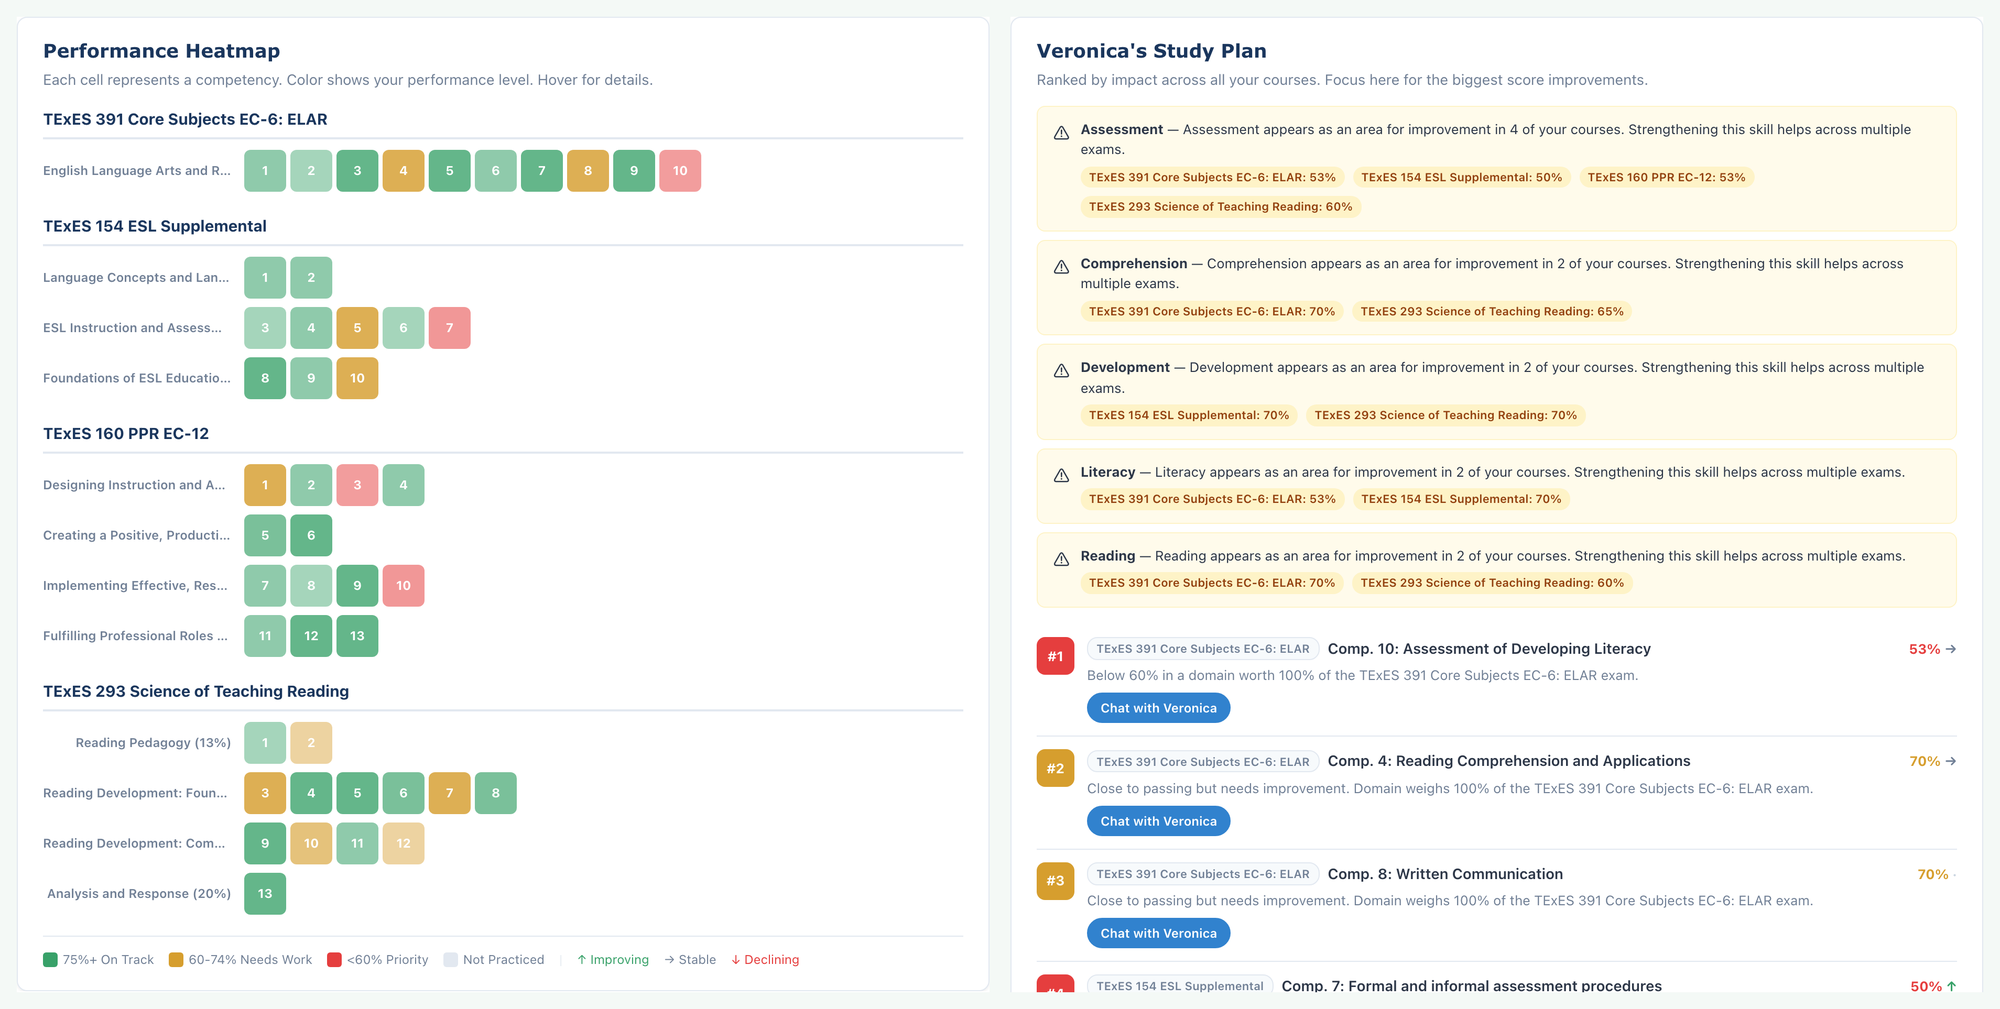
Task: Click the #3 rank badge
Action: coord(1055,881)
